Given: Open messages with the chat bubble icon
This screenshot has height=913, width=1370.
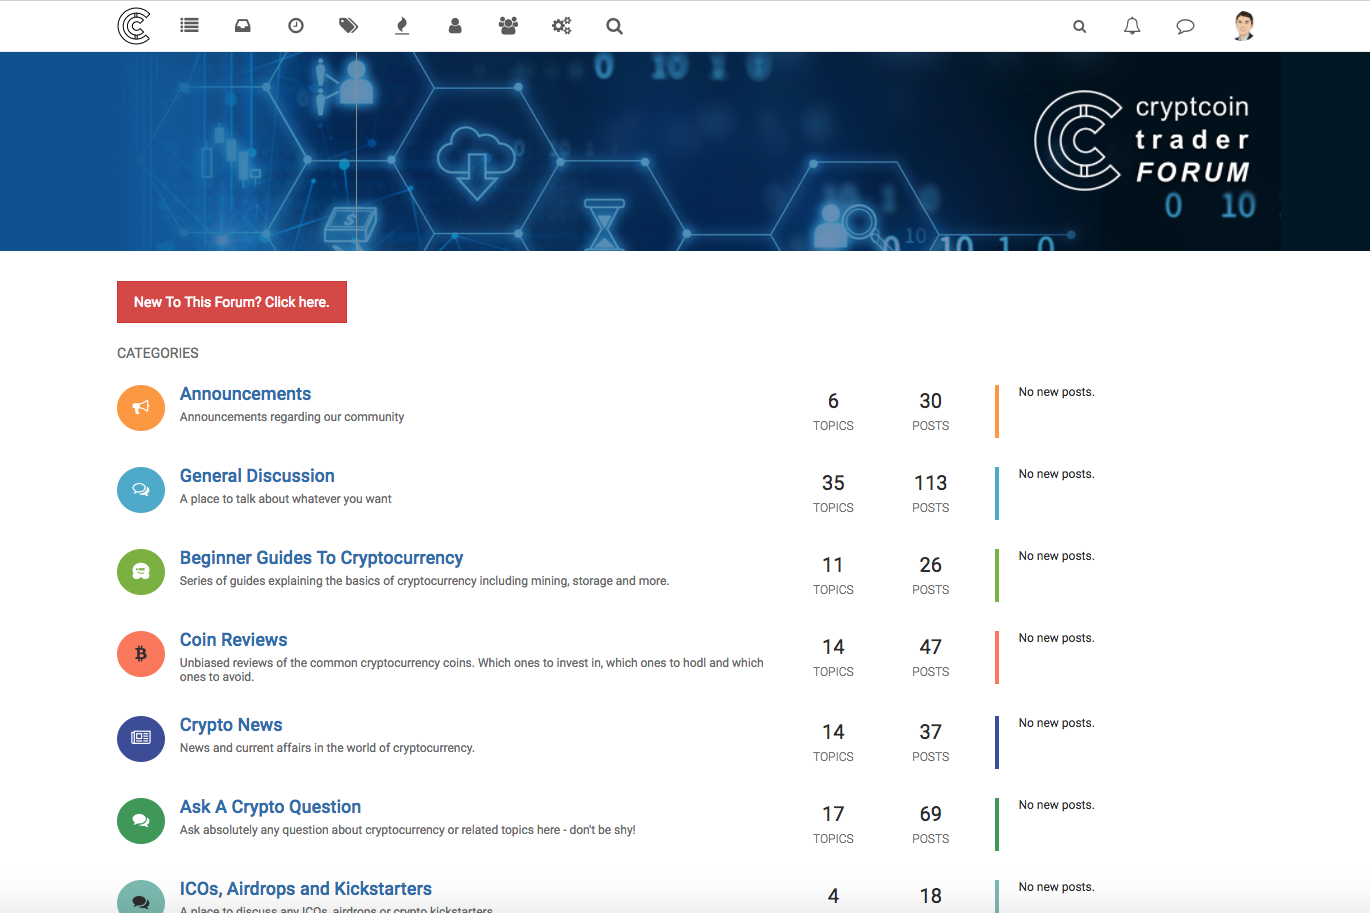Looking at the screenshot, I should point(1185,26).
